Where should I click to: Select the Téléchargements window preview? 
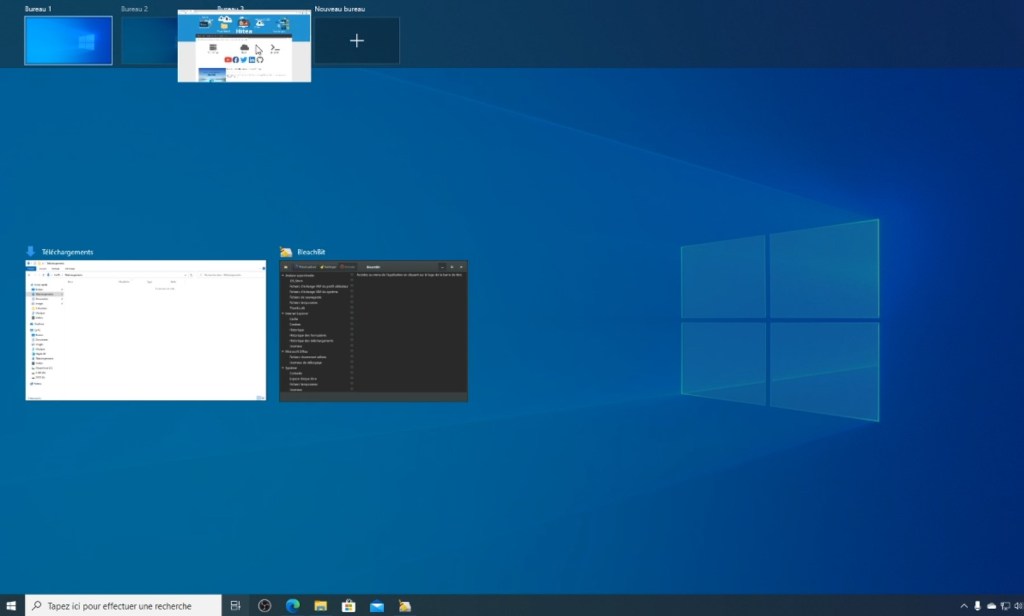tap(146, 331)
